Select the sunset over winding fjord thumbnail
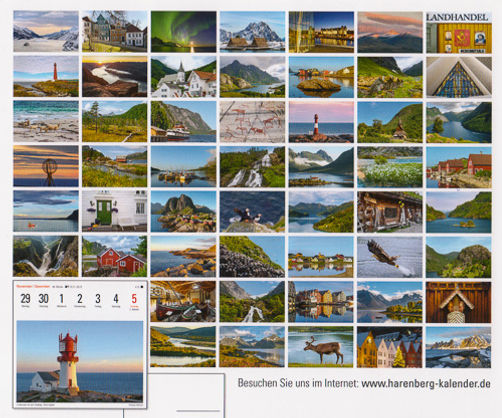Image resolution: width=502 pixels, height=418 pixels. click(115, 76)
